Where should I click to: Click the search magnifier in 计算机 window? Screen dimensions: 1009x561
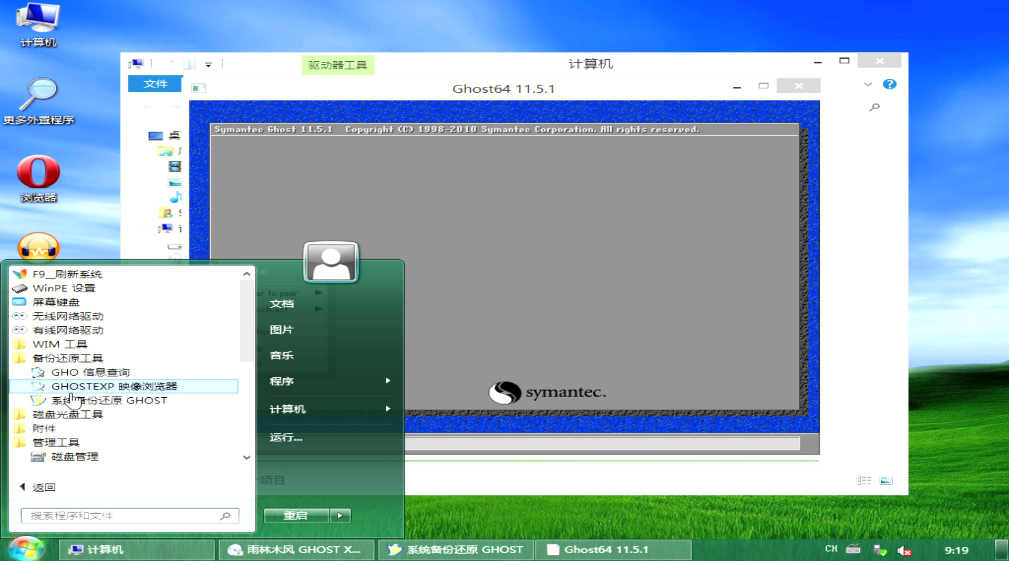point(875,107)
